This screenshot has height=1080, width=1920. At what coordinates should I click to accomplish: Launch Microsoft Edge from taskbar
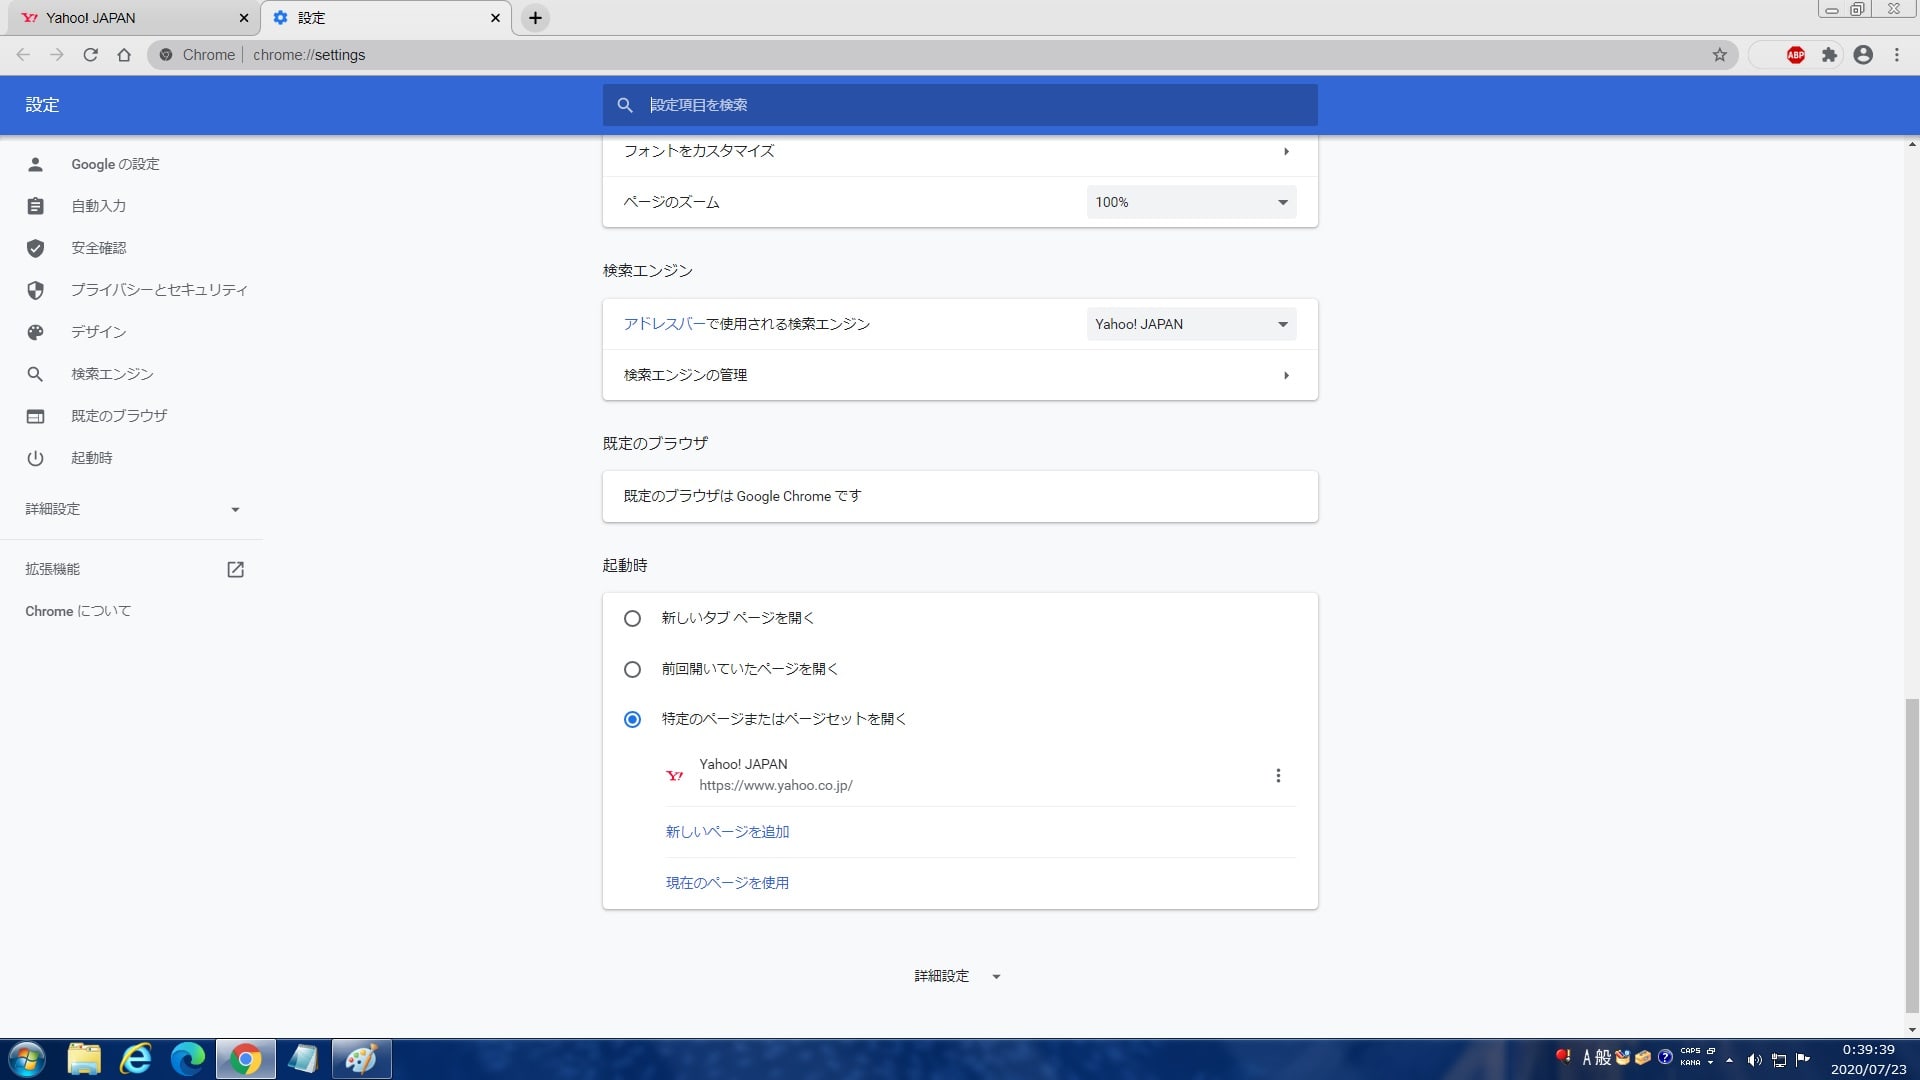click(188, 1059)
